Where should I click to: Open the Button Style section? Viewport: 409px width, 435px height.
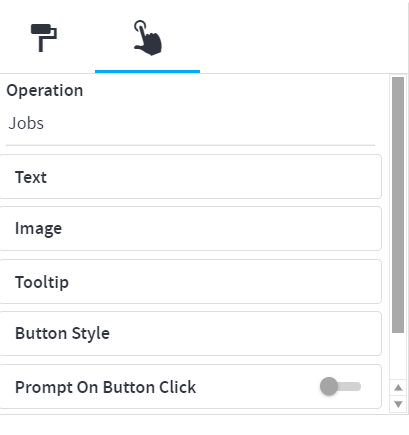click(190, 333)
